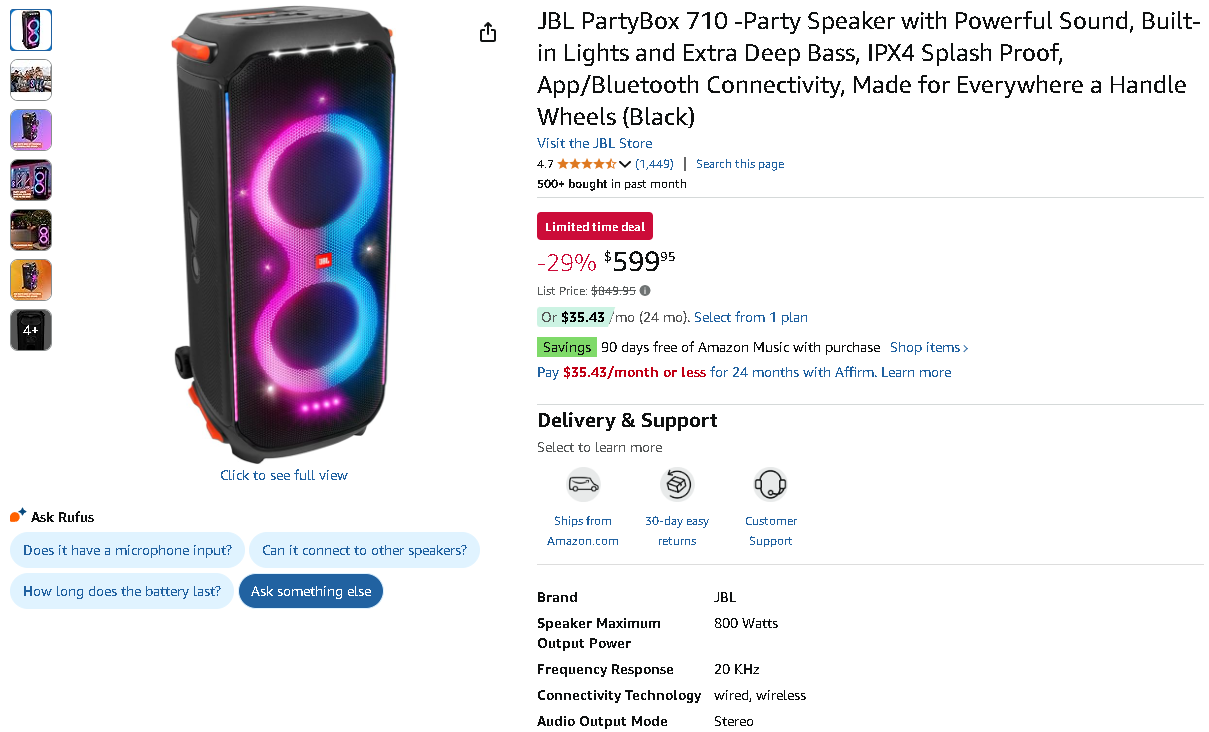Click the List Price info icon
The image size is (1209, 732).
pos(645,291)
